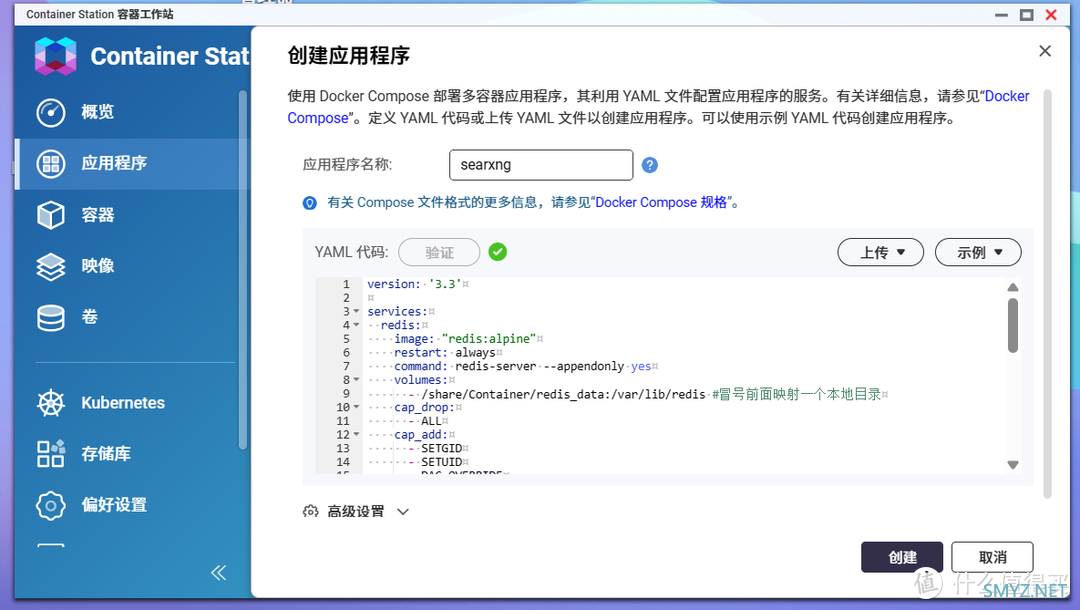
Task: Open the 存储库 registry icon
Action: pos(51,454)
